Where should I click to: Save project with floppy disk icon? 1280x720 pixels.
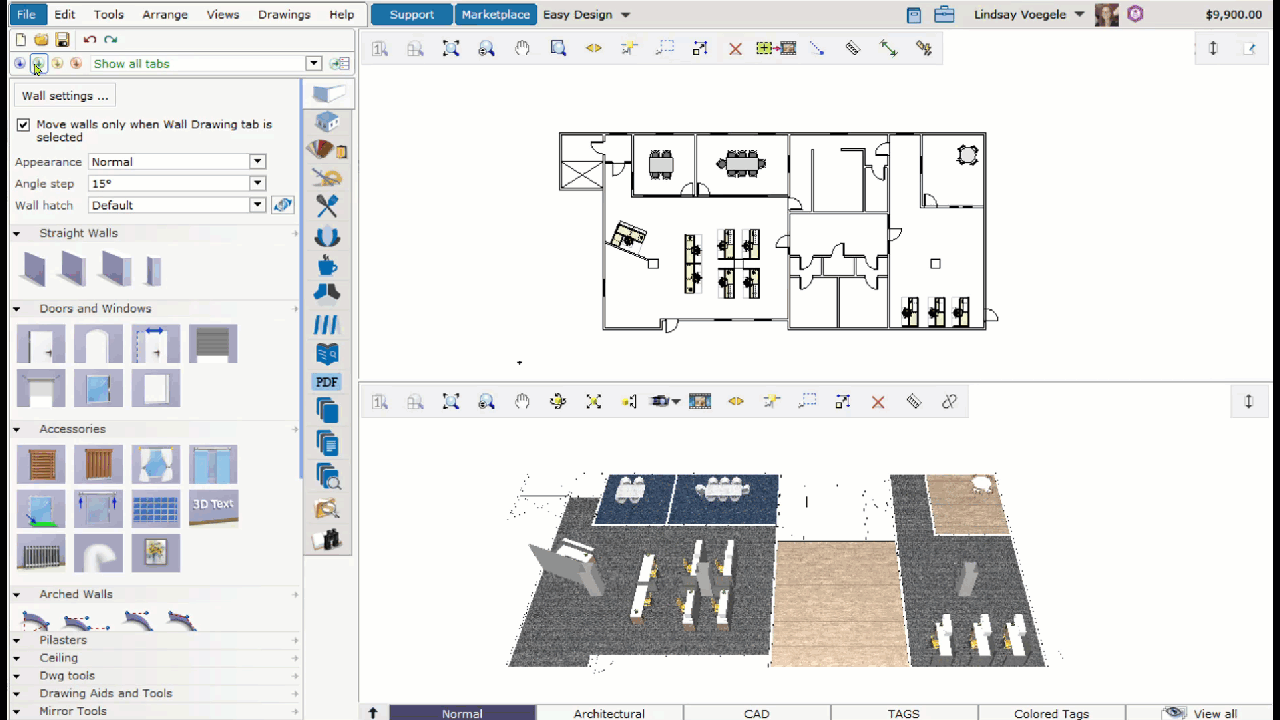point(62,39)
